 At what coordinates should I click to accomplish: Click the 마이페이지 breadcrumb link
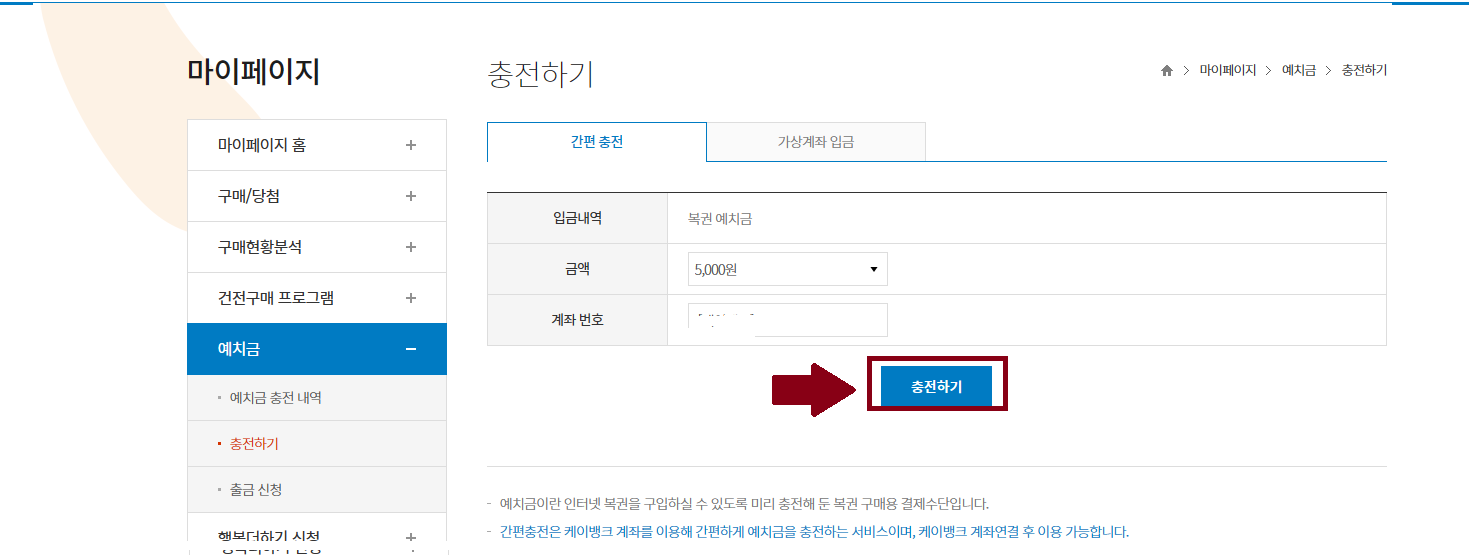click(x=1228, y=71)
